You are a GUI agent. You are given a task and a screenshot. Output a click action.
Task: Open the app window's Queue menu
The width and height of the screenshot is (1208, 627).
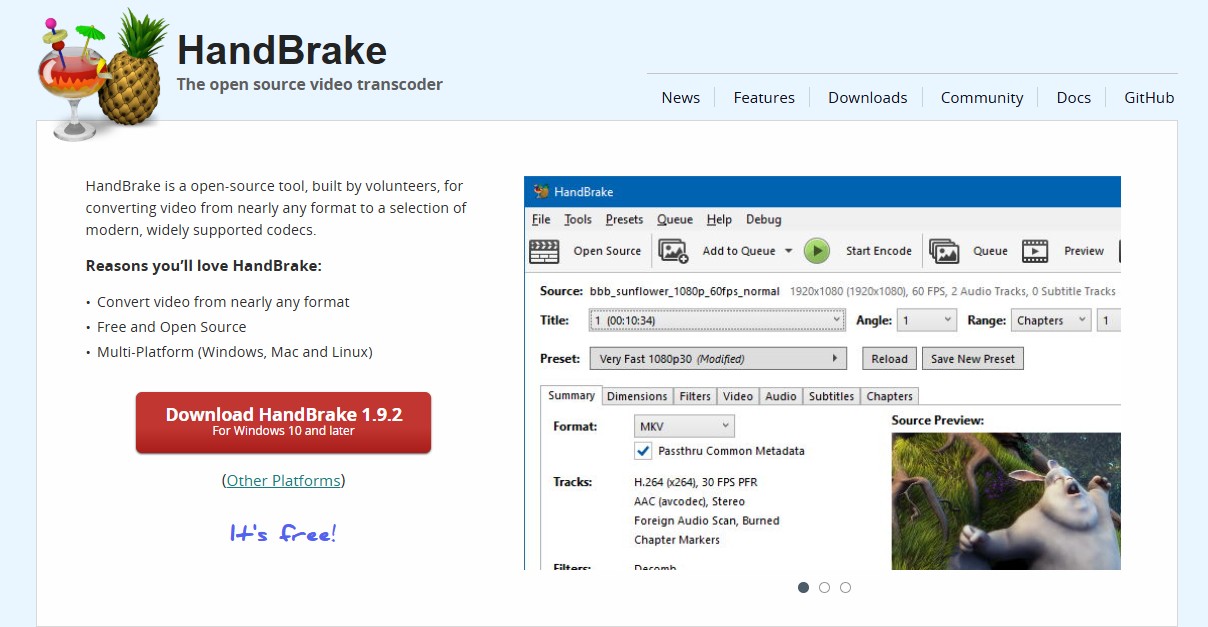(x=675, y=220)
